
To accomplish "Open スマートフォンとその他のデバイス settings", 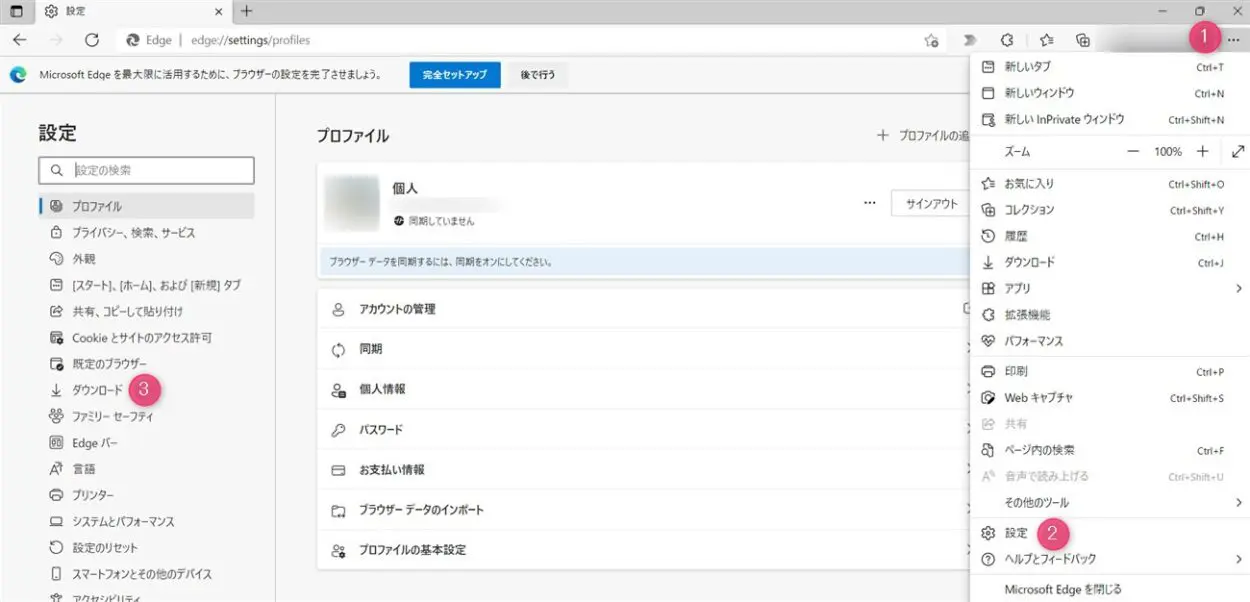I will (x=146, y=574).
